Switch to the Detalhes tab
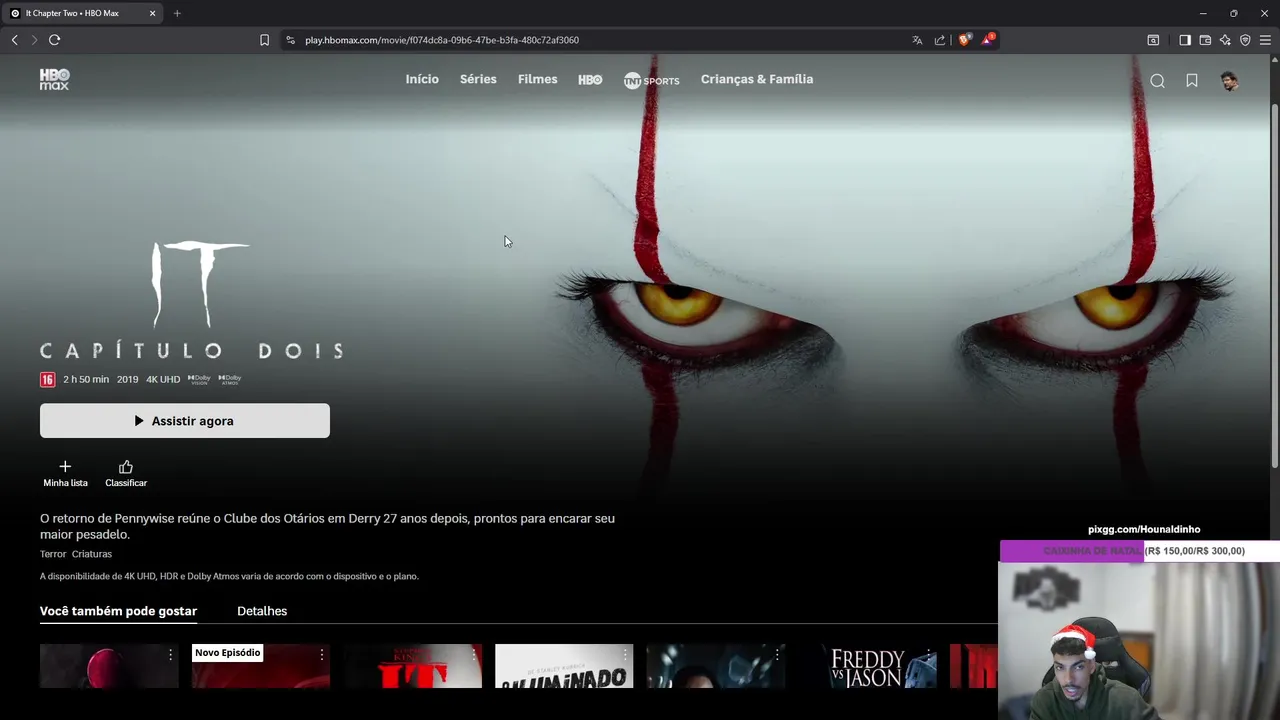The width and height of the screenshot is (1280, 720). [262, 611]
